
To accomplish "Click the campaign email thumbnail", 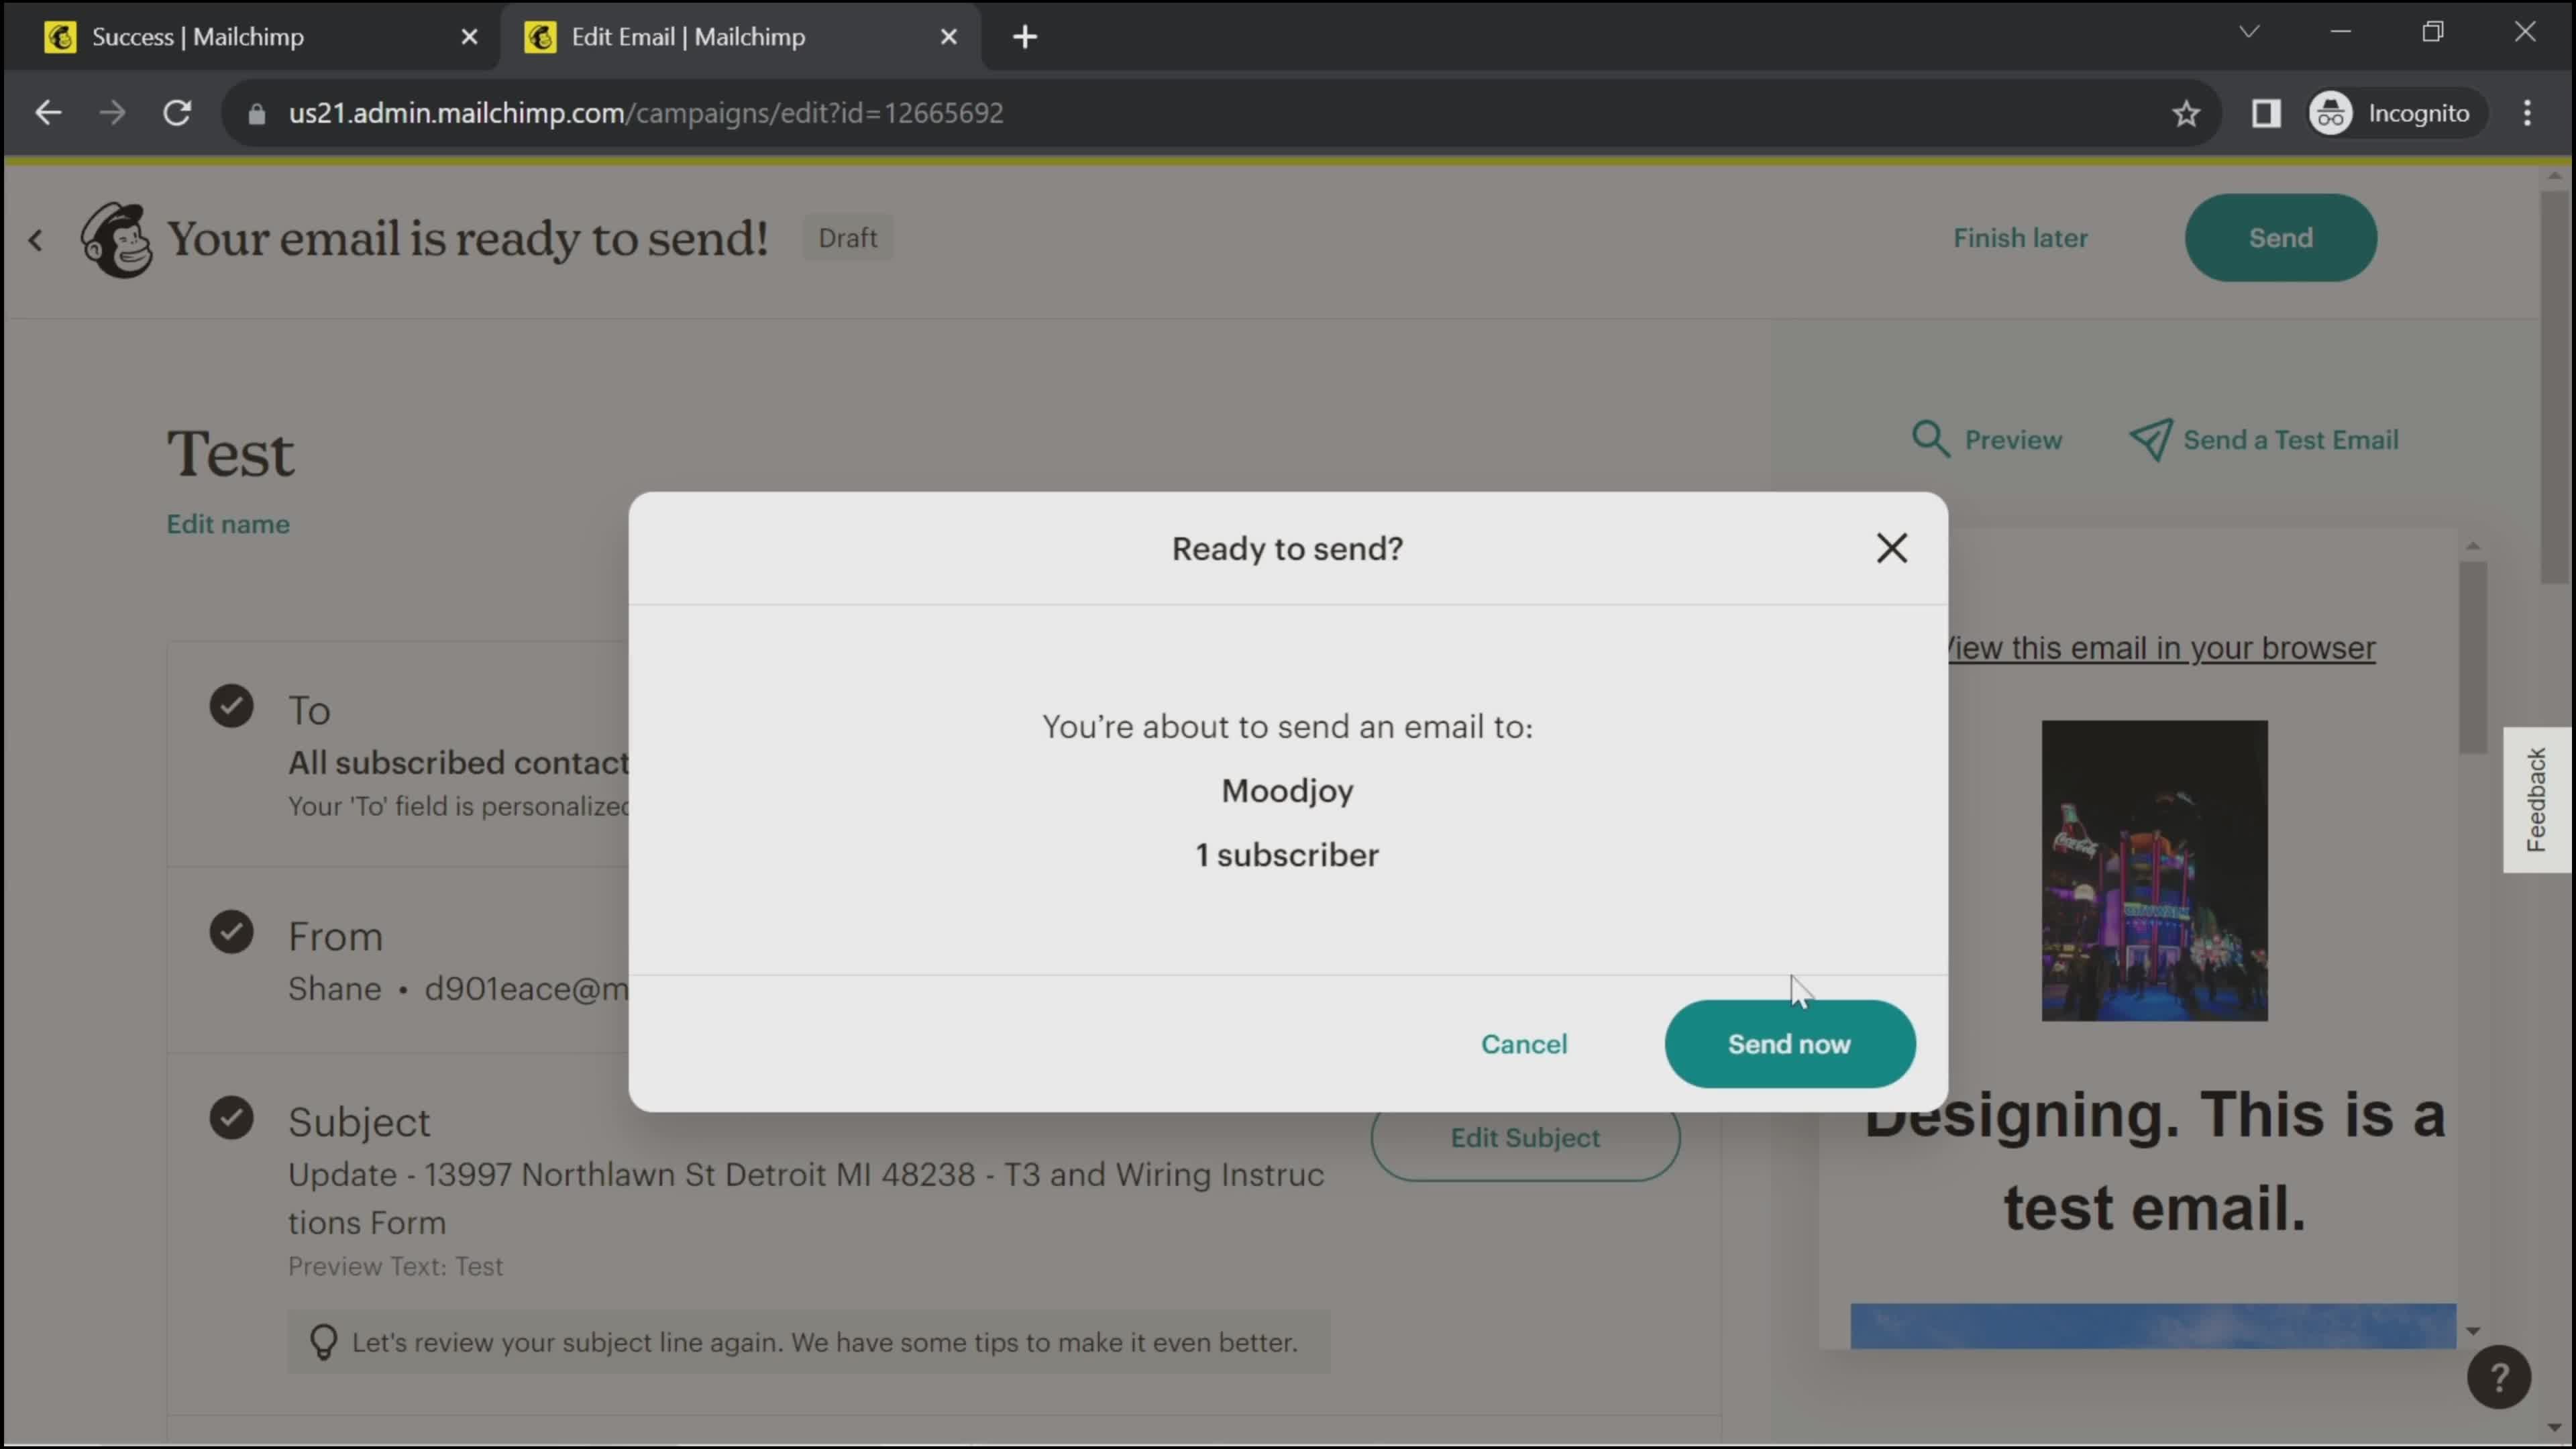I will click(2153, 869).
